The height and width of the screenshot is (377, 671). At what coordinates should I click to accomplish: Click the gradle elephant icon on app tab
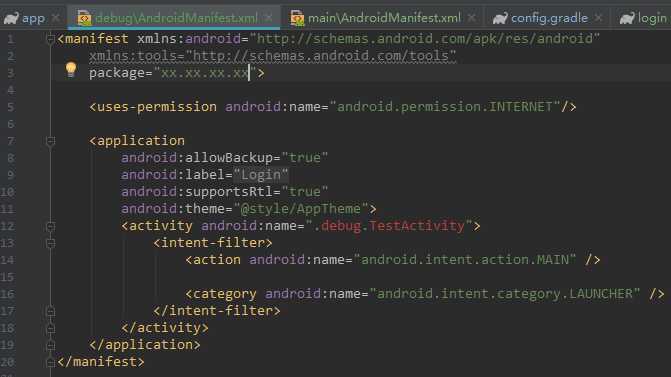tap(11, 18)
